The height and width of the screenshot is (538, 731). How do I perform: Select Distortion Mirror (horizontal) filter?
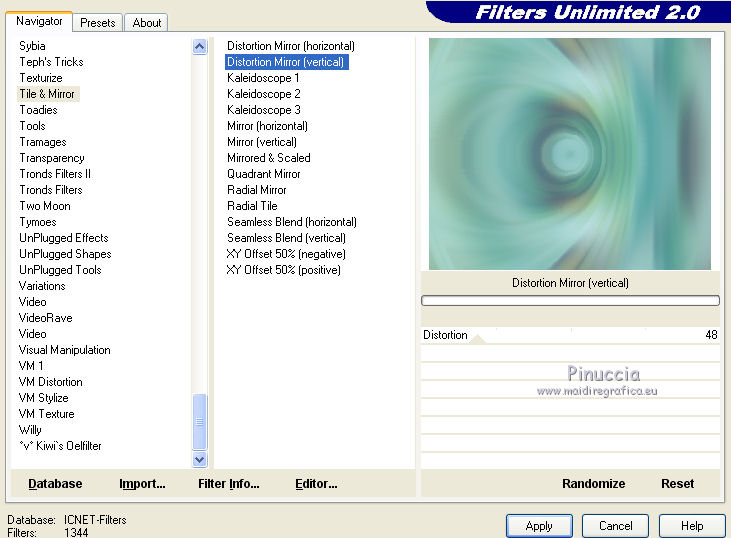pos(291,46)
